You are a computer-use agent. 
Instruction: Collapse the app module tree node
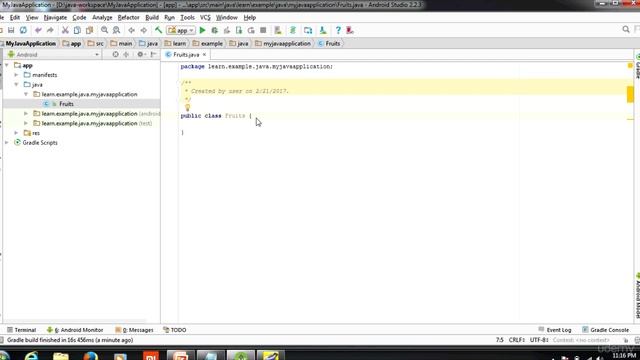click(7, 65)
